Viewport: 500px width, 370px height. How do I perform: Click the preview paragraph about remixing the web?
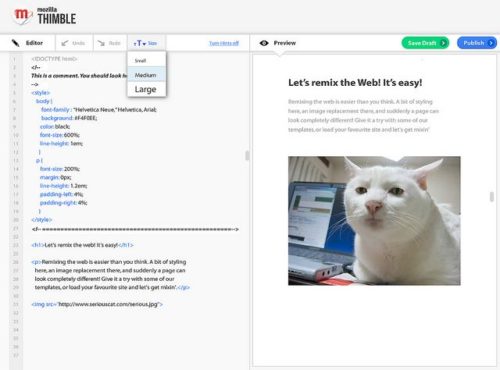pyautogui.click(x=363, y=115)
